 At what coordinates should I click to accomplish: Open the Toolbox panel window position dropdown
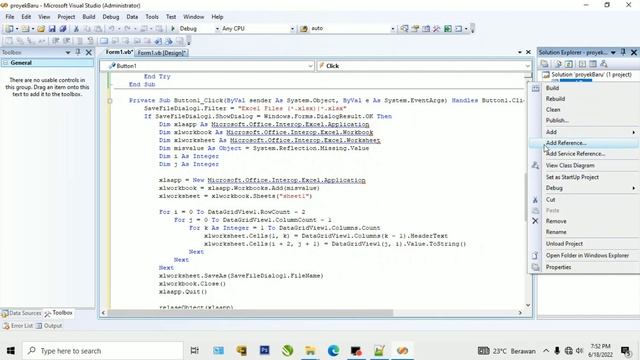[x=68, y=52]
